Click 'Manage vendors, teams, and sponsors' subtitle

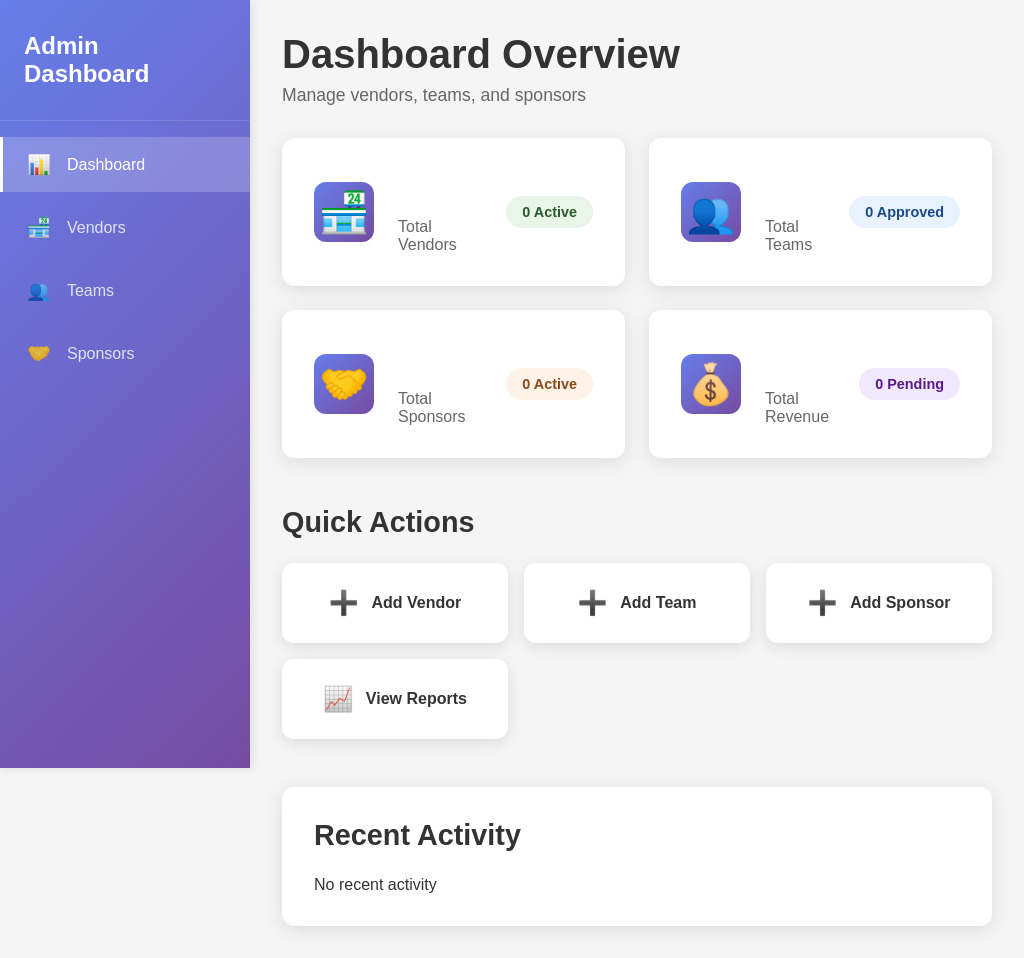(434, 95)
